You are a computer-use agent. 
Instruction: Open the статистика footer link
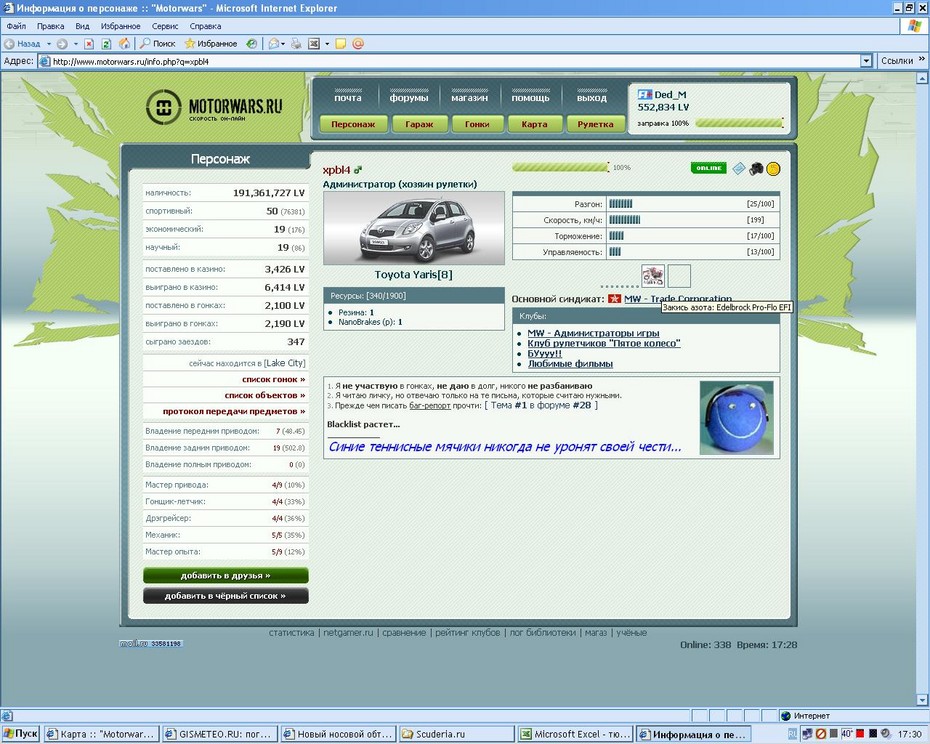tap(291, 632)
